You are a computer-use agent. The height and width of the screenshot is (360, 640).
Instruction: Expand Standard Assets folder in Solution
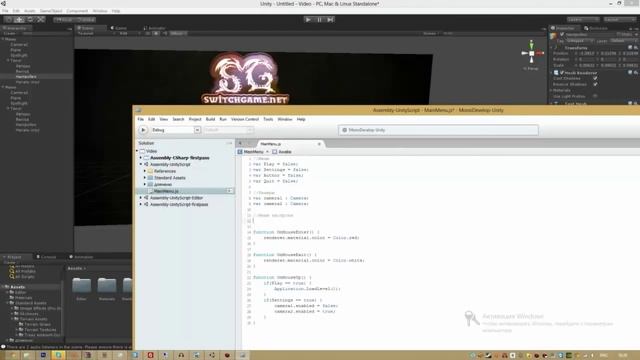(x=145, y=178)
